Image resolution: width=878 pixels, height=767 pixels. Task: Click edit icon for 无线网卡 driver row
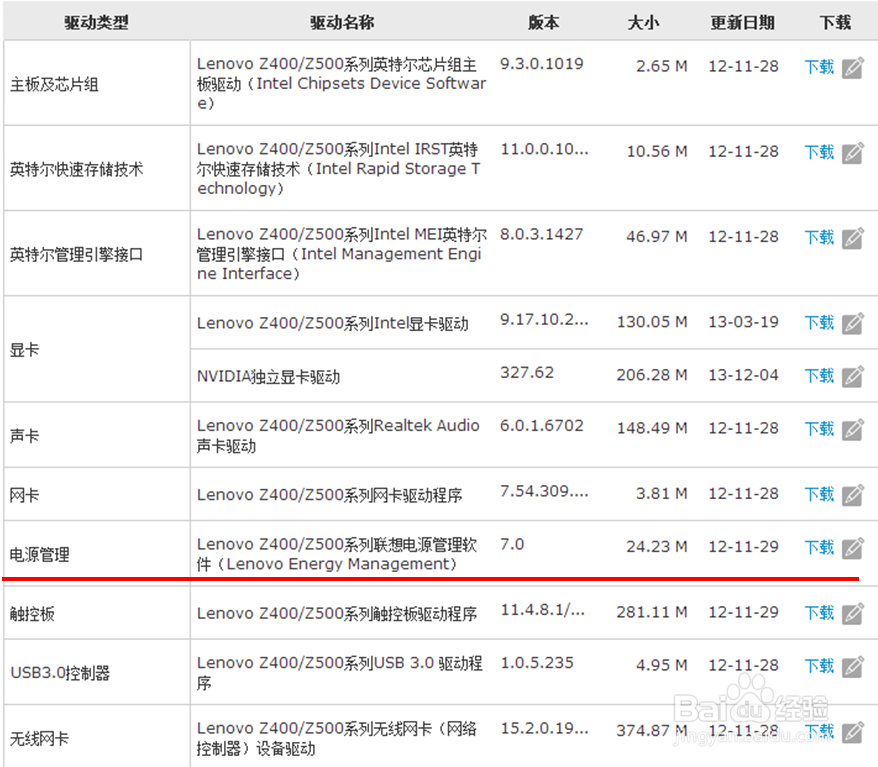[853, 732]
